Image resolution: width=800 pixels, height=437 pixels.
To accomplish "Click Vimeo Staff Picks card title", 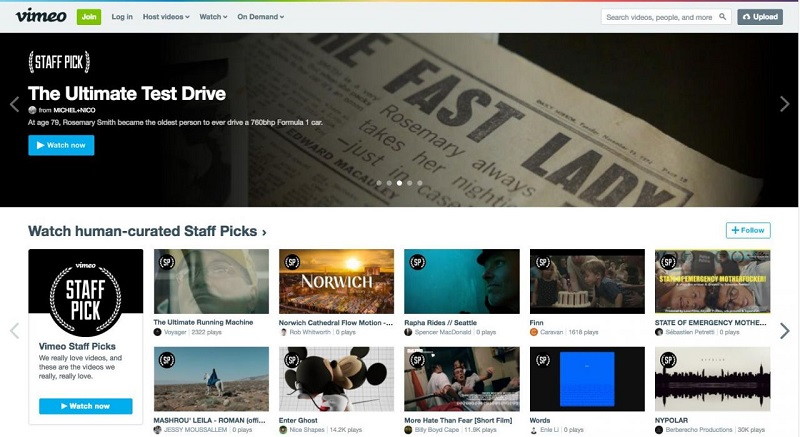I will [77, 346].
